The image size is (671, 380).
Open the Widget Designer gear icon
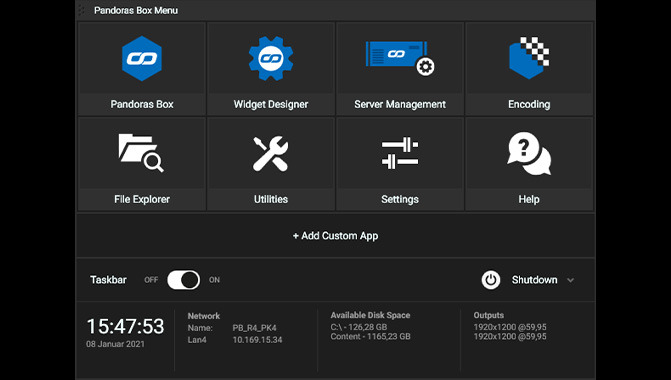271,59
